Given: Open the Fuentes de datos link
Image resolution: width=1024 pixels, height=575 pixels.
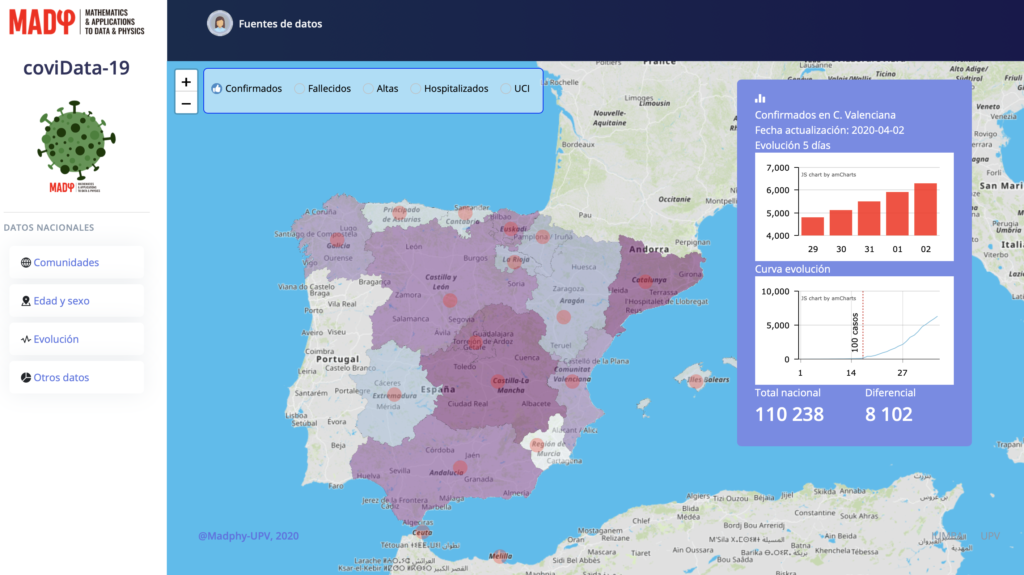Looking at the screenshot, I should pos(280,24).
